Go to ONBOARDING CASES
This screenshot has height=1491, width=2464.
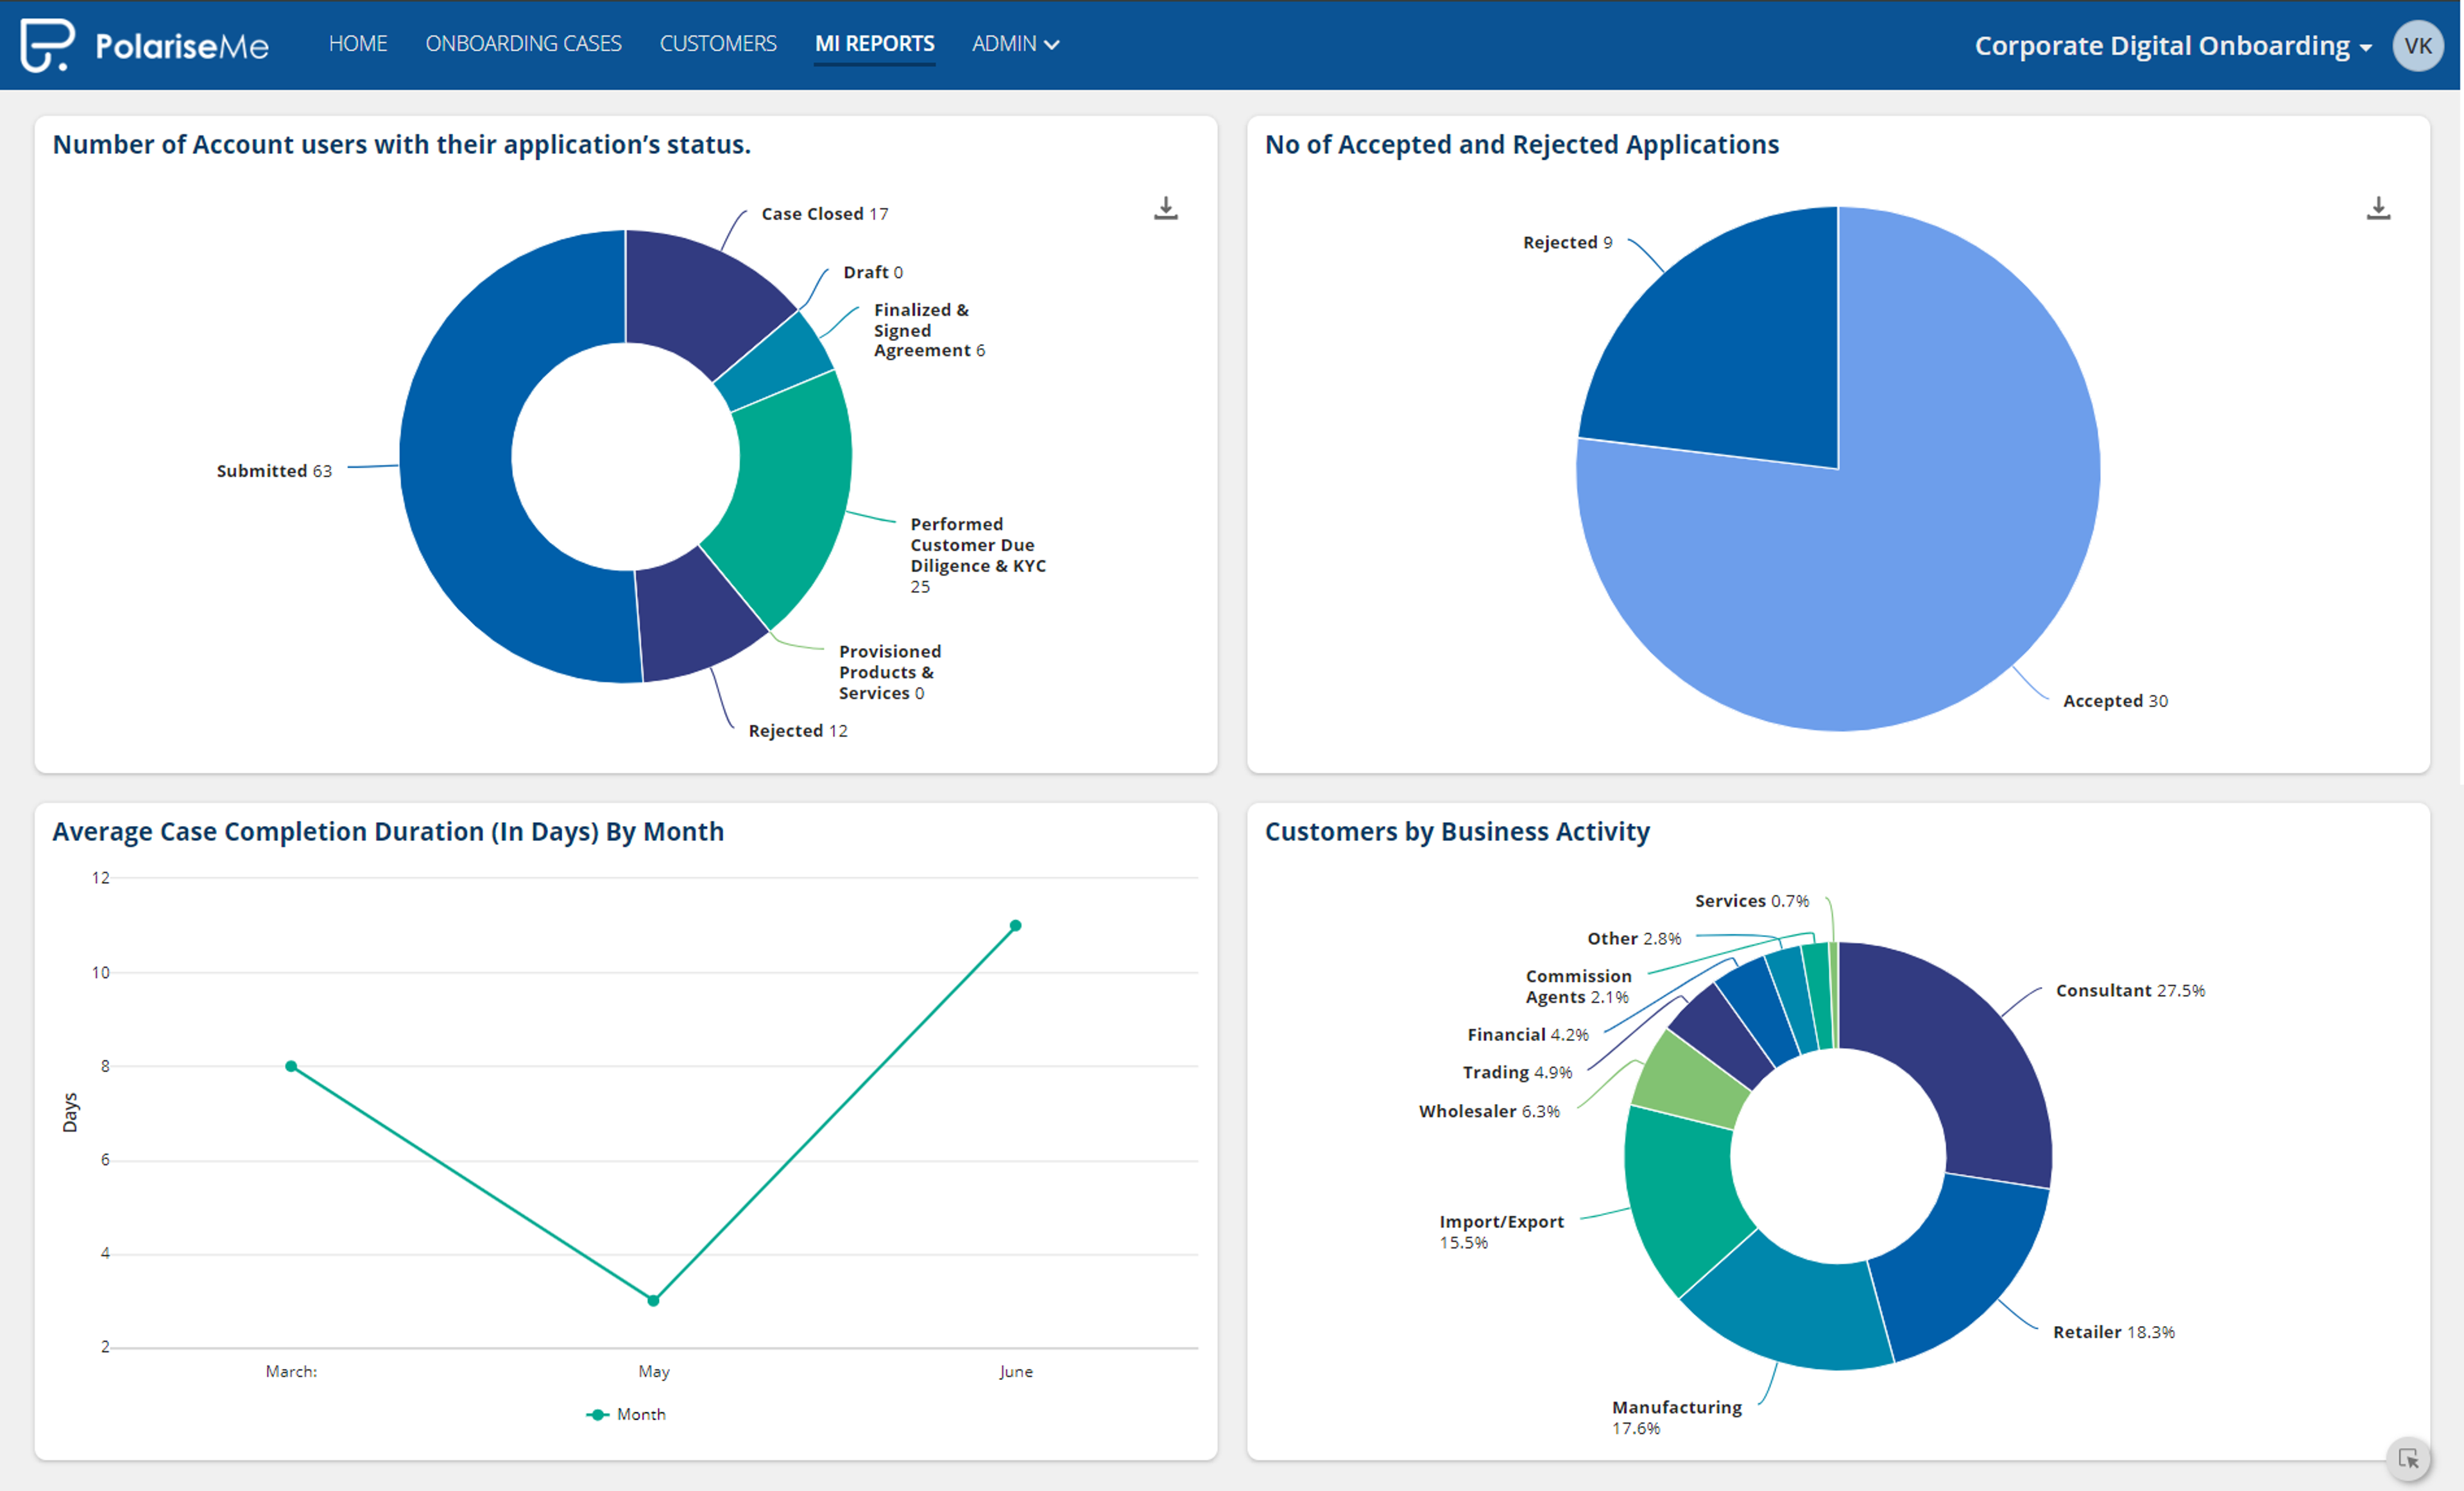click(x=523, y=44)
